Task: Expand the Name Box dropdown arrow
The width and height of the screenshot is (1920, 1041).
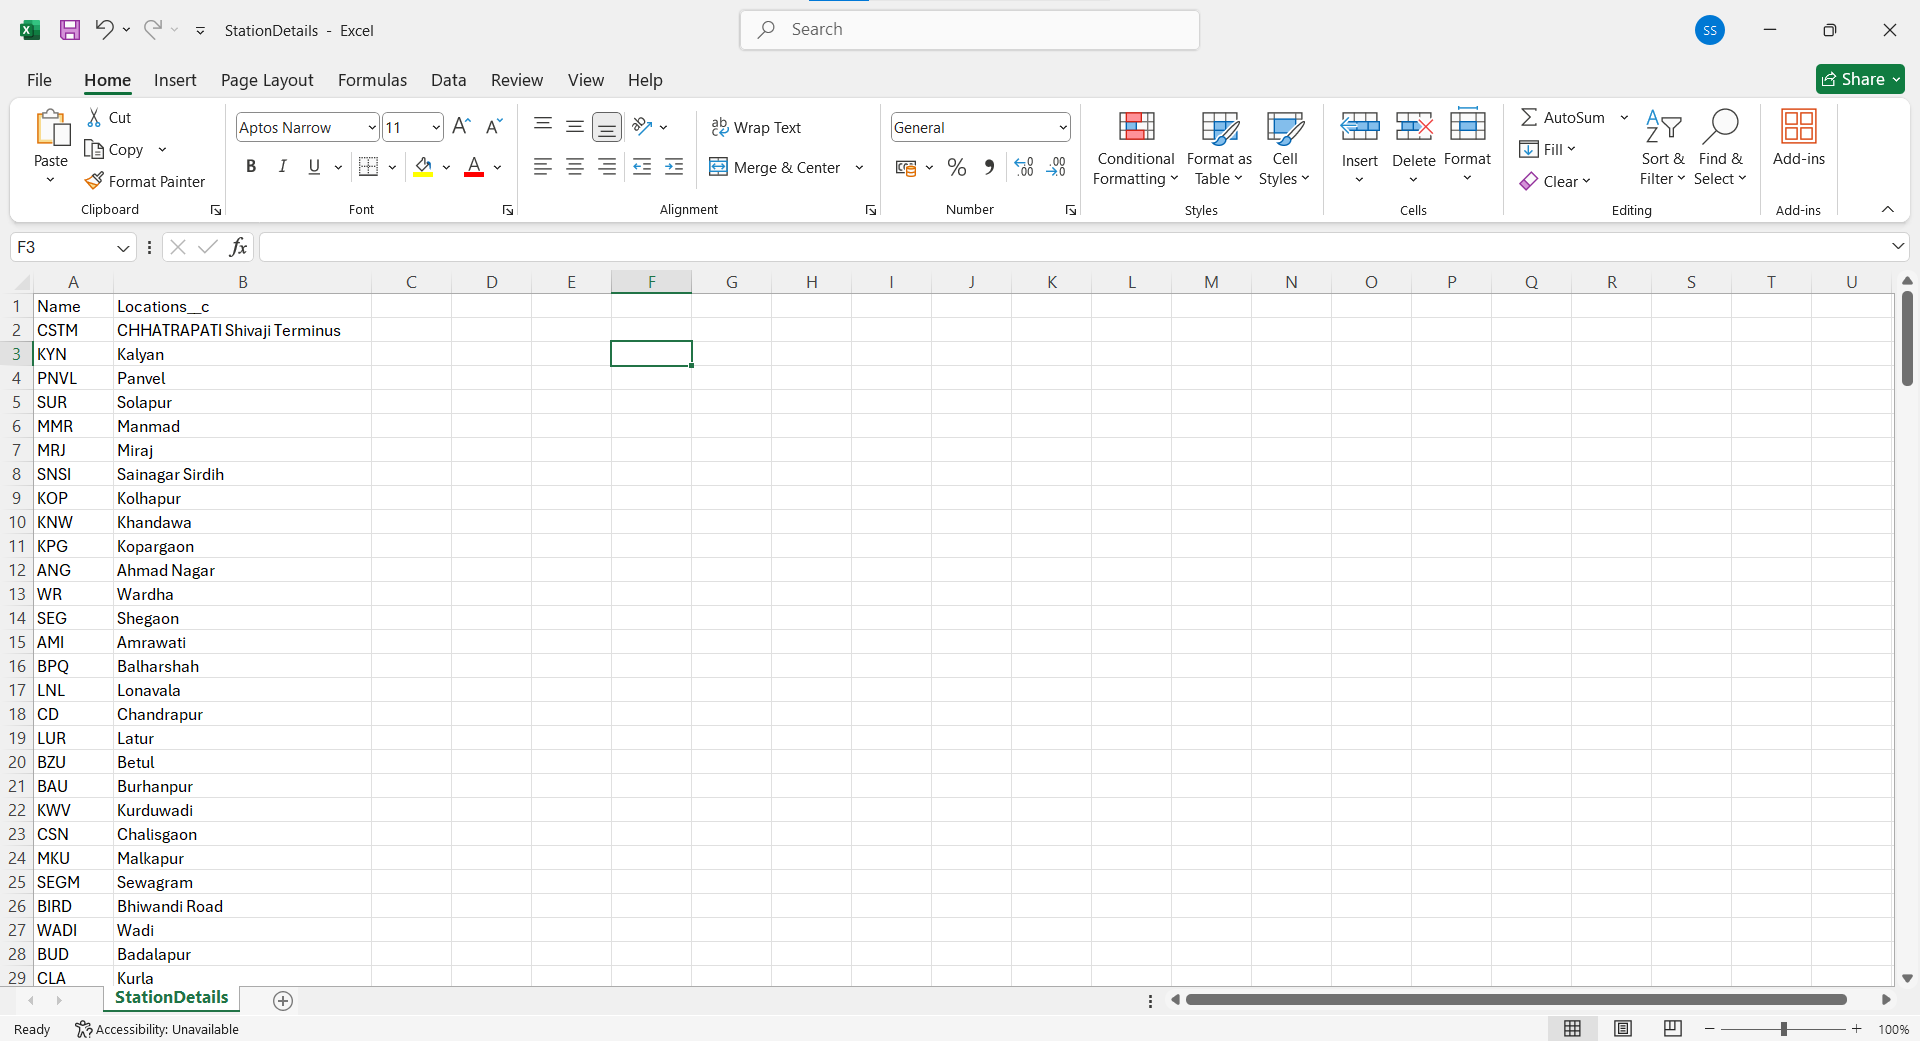Action: [x=123, y=247]
